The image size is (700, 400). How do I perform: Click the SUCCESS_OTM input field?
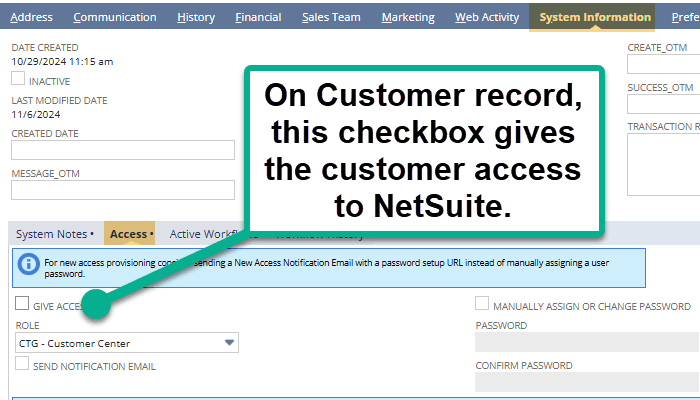[663, 104]
